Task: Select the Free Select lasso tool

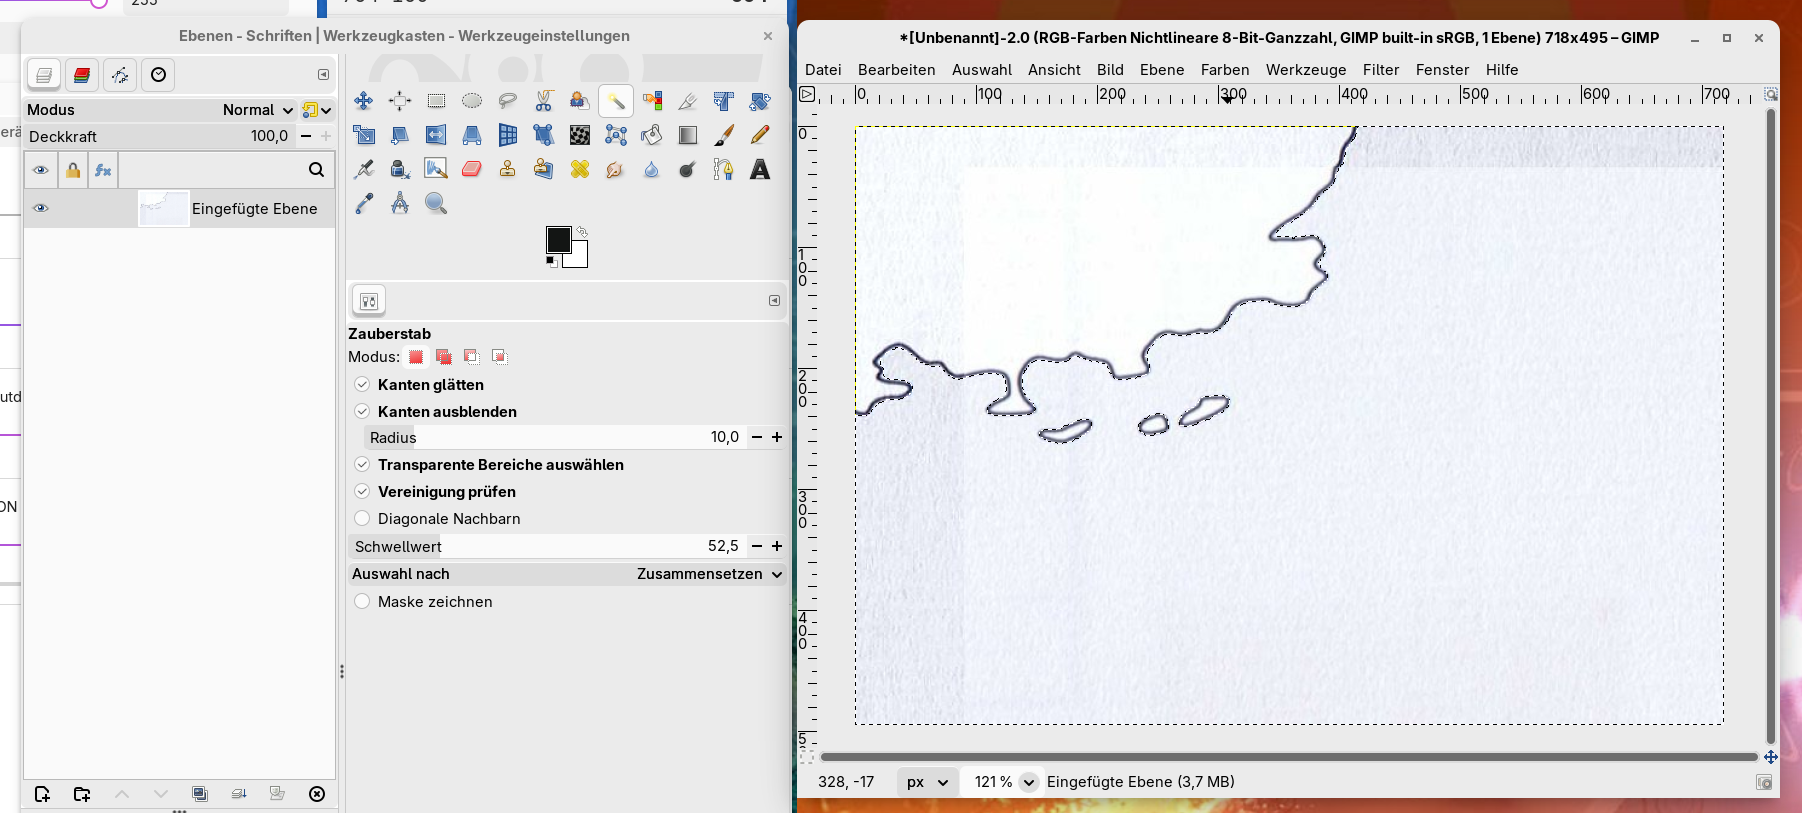Action: click(x=508, y=100)
